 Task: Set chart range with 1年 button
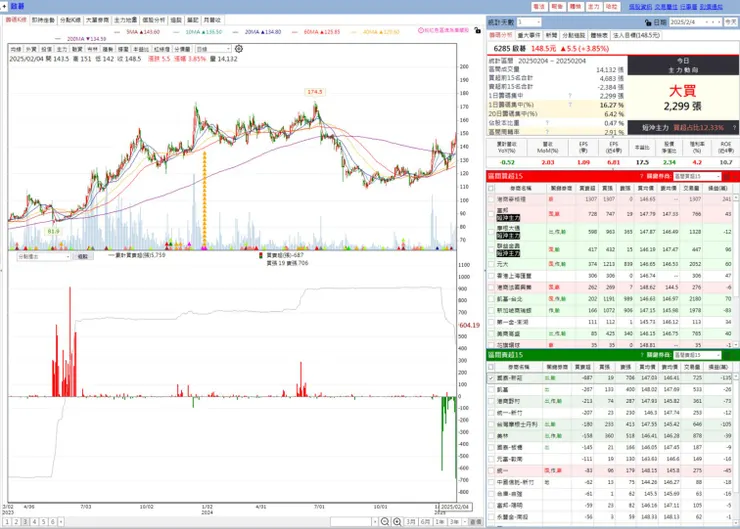point(439,521)
